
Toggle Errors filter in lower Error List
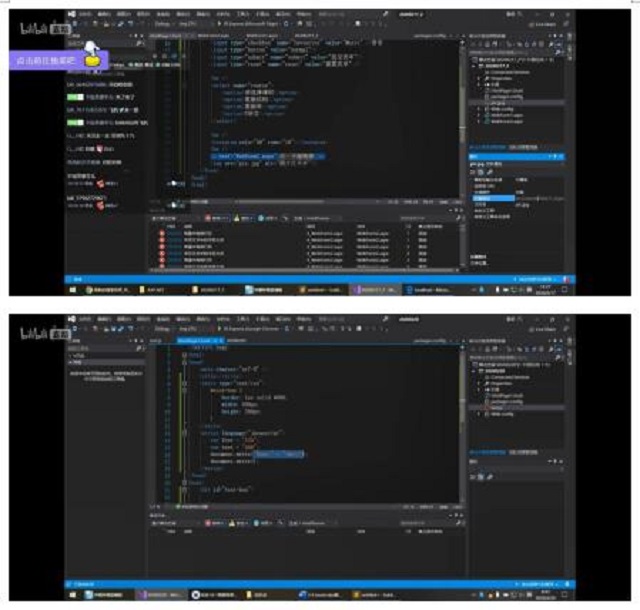[215, 523]
